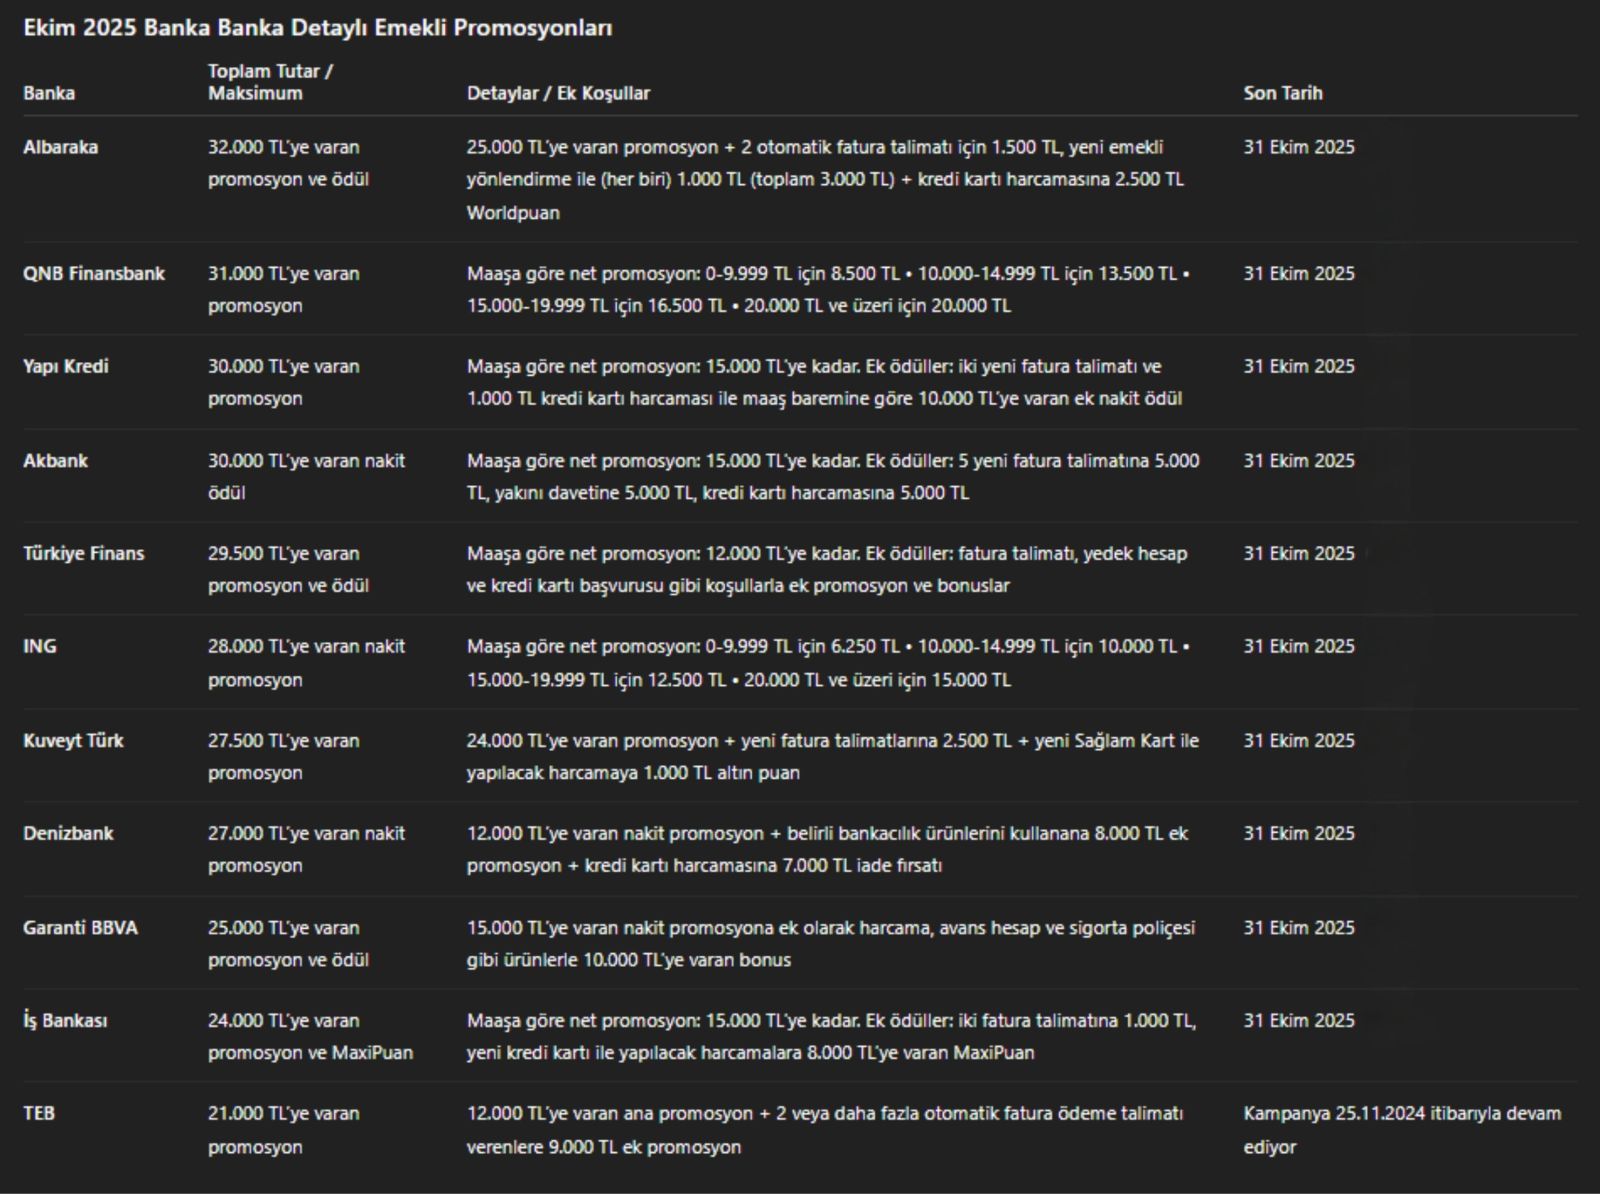The width and height of the screenshot is (1600, 1194).
Task: Click the Kuveyt Türk bank name
Action: [x=73, y=741]
